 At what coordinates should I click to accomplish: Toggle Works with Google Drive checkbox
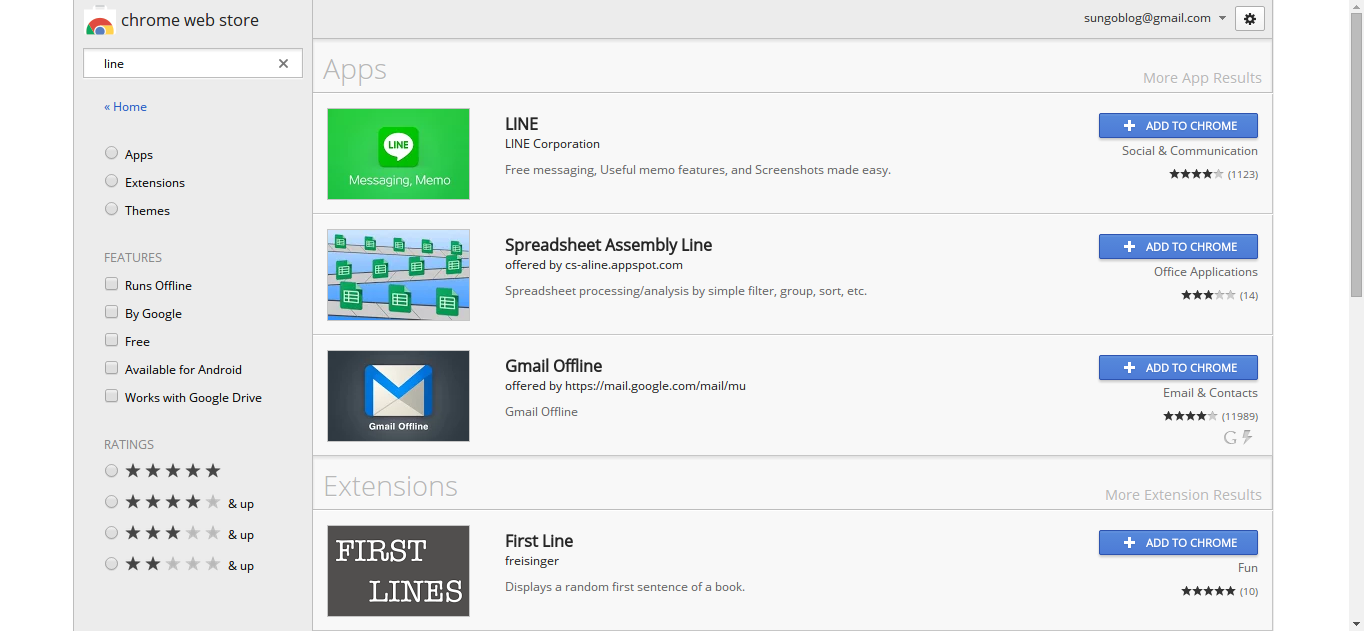click(111, 396)
